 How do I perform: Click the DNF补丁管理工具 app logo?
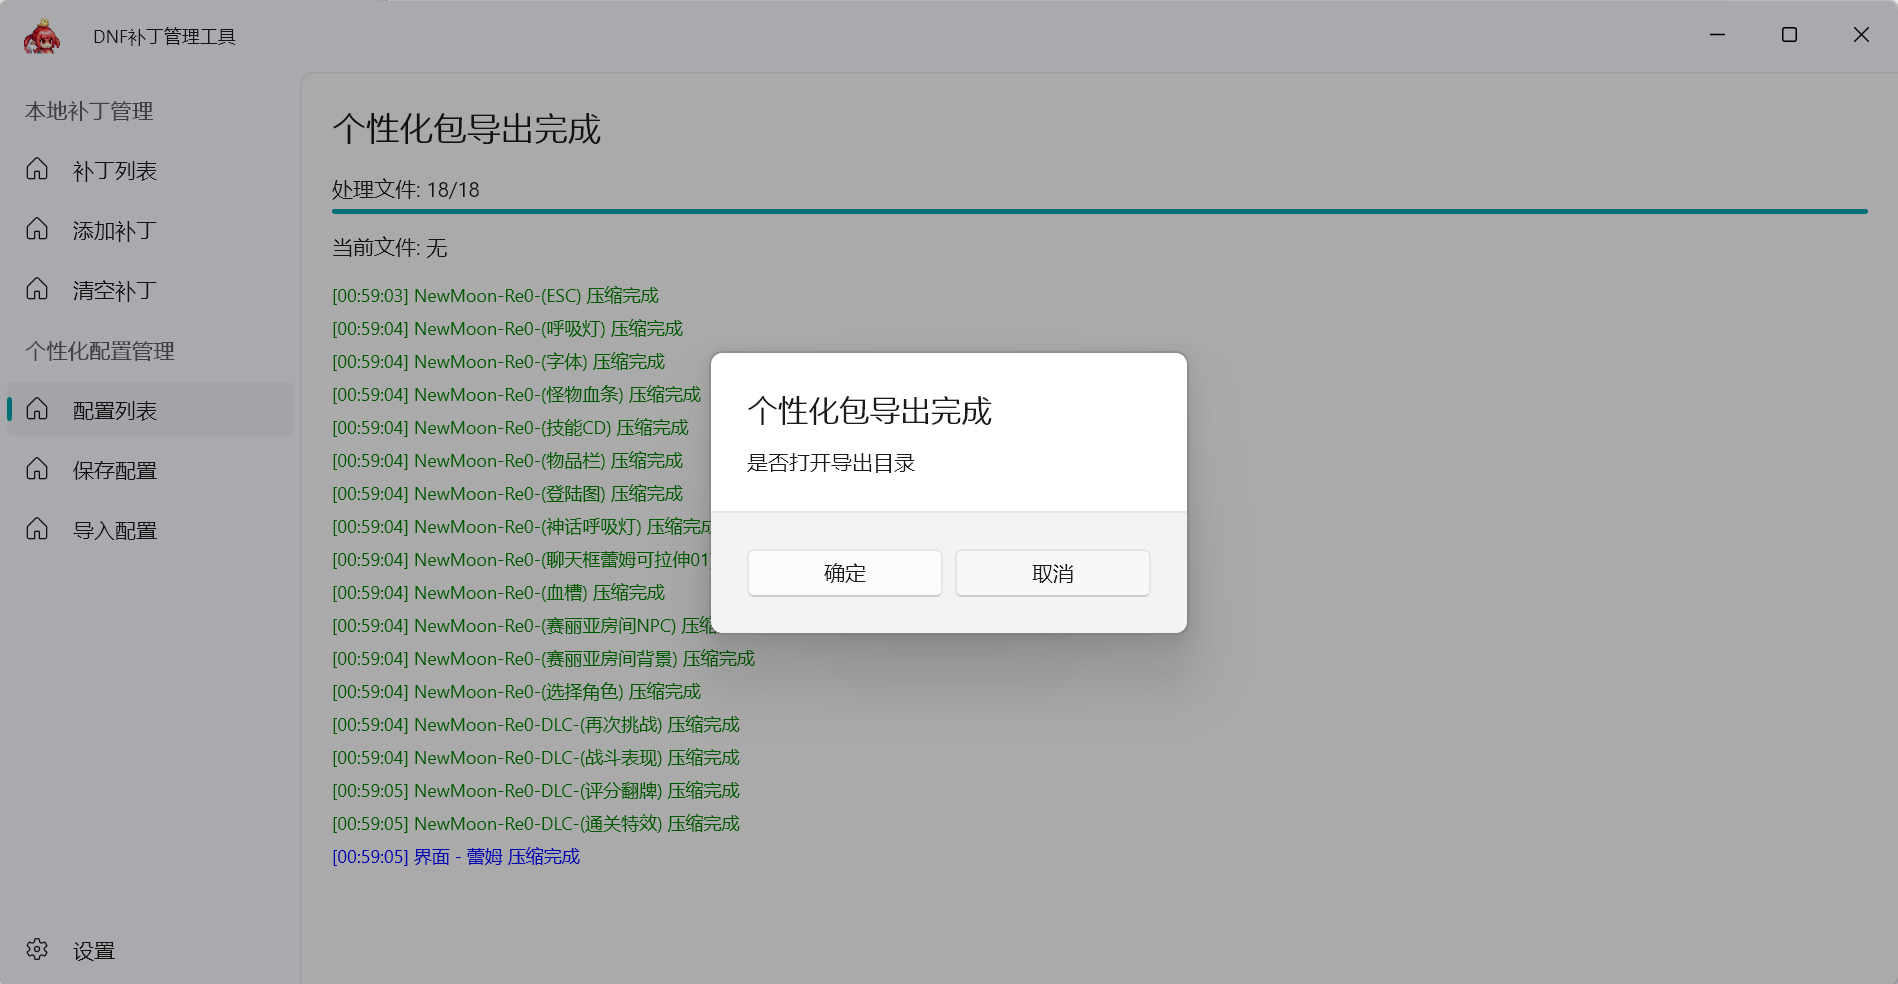[41, 35]
